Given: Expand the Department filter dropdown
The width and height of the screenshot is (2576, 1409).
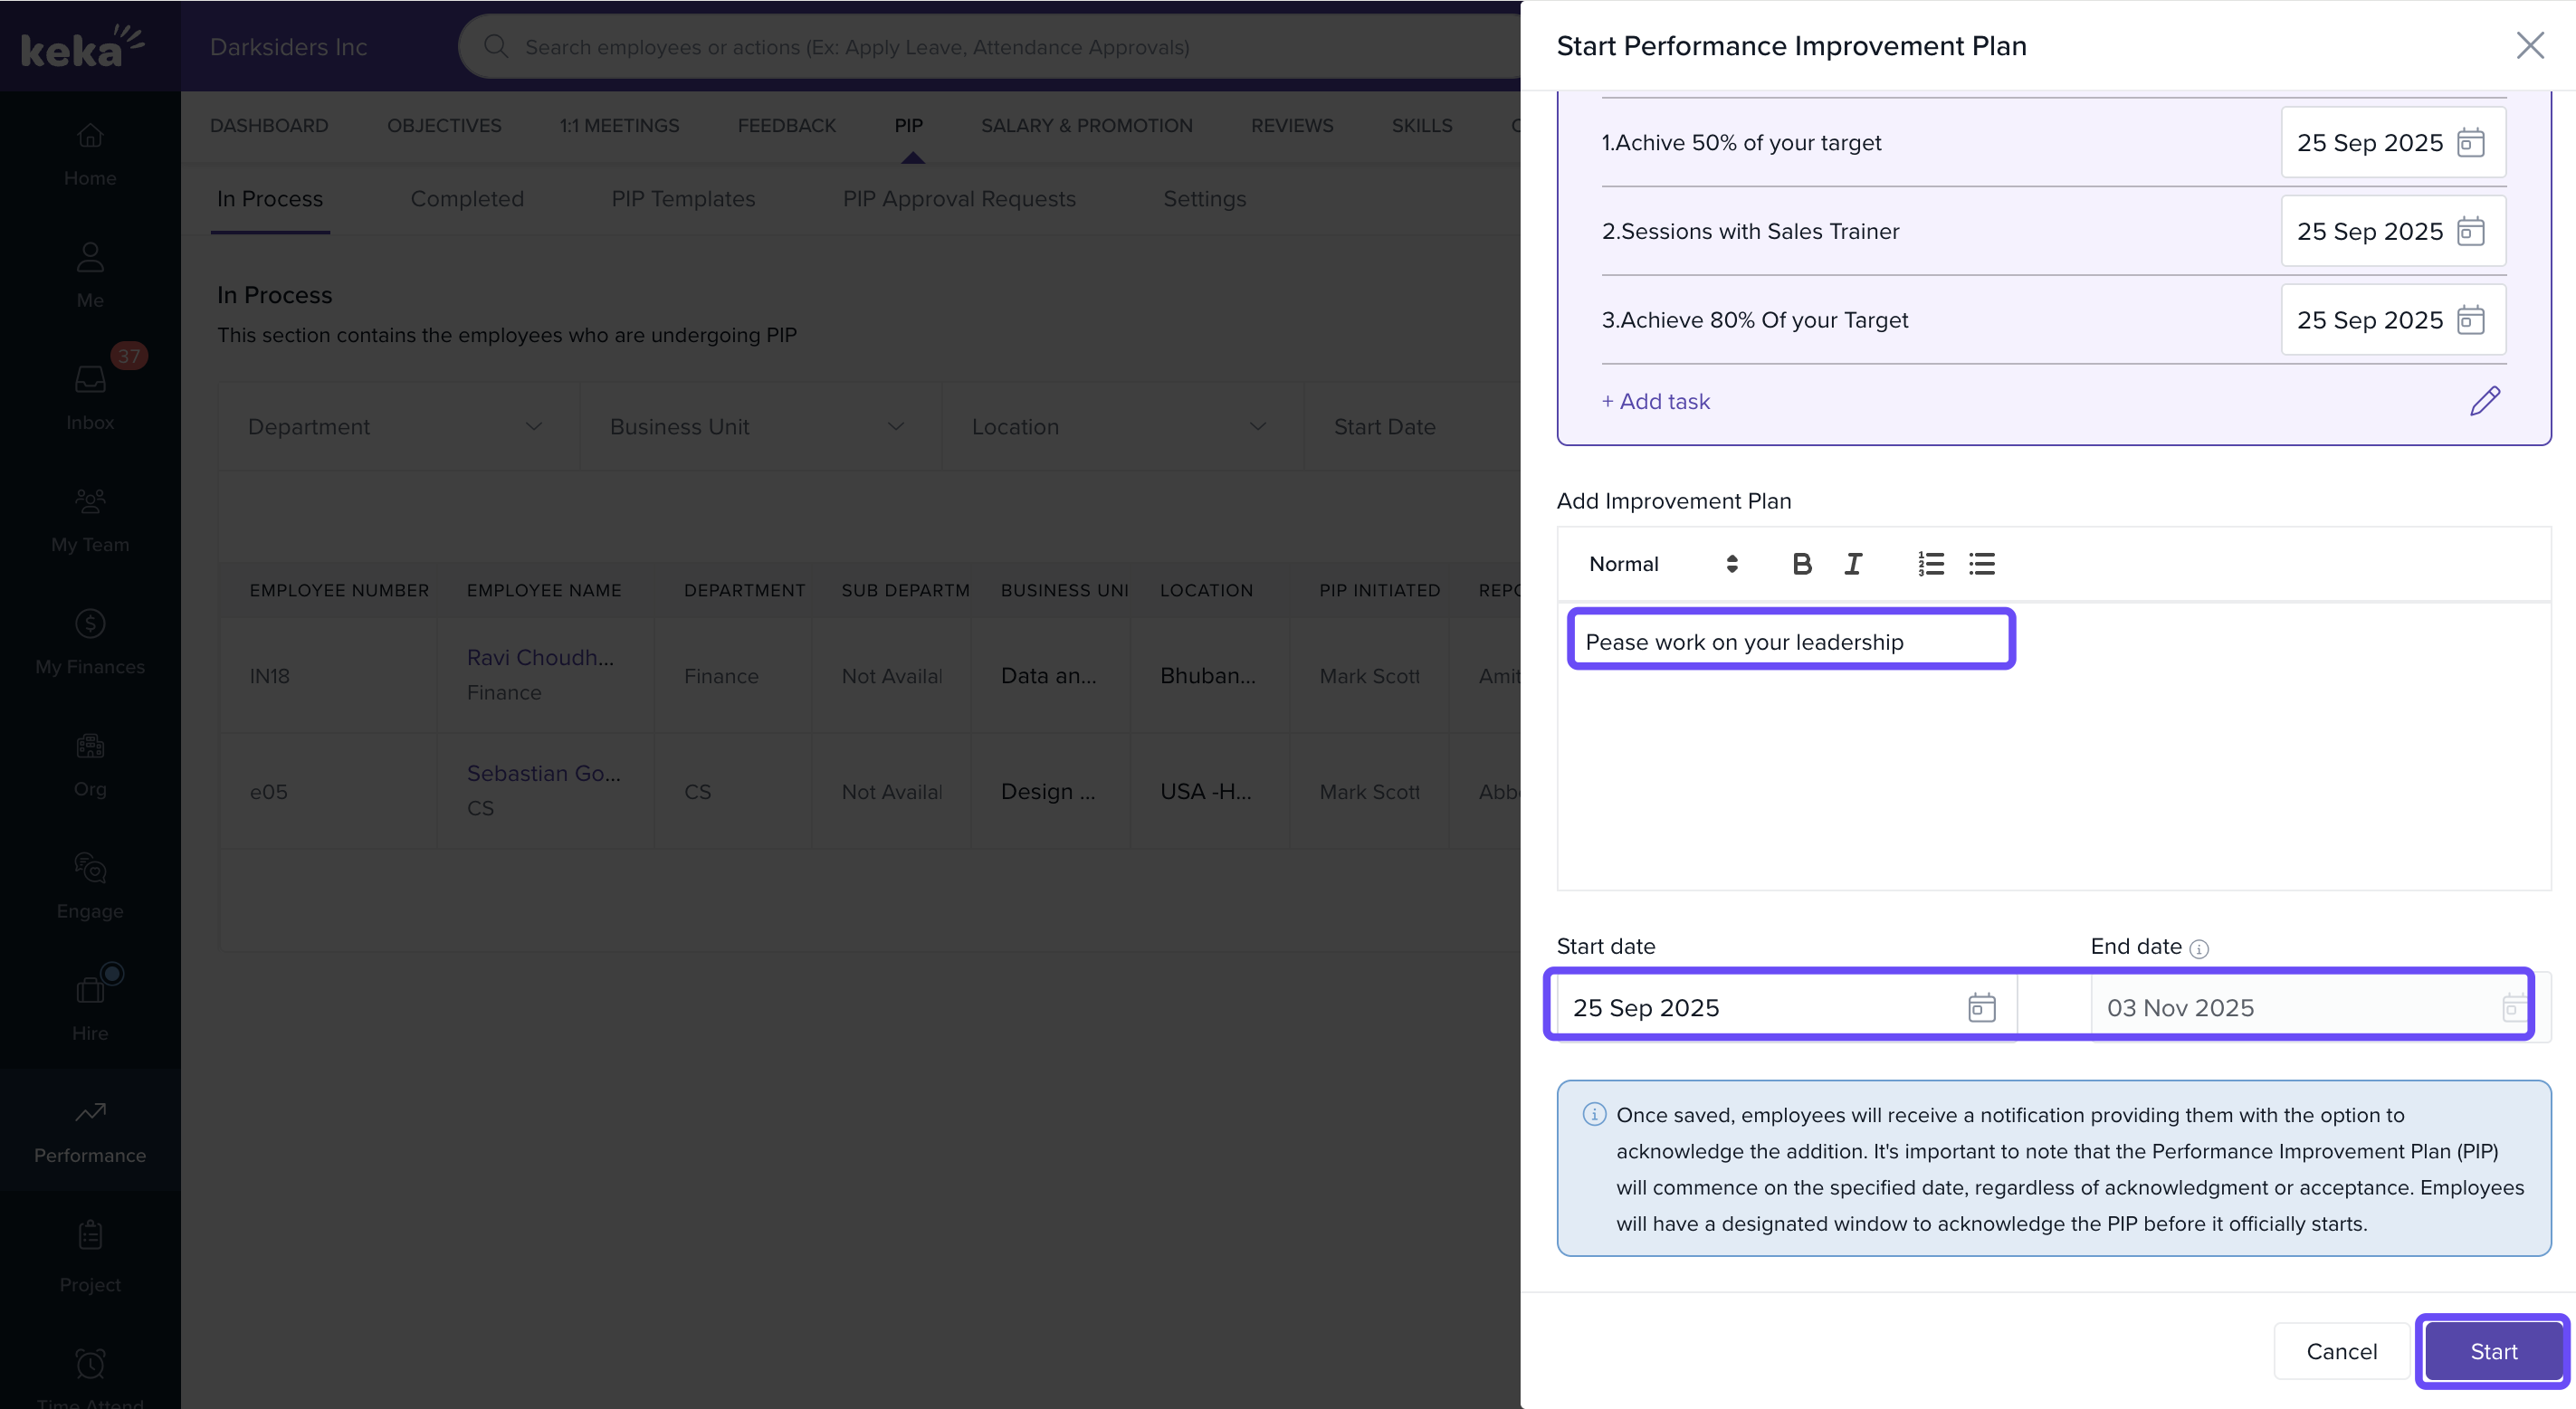Looking at the screenshot, I should coord(398,427).
